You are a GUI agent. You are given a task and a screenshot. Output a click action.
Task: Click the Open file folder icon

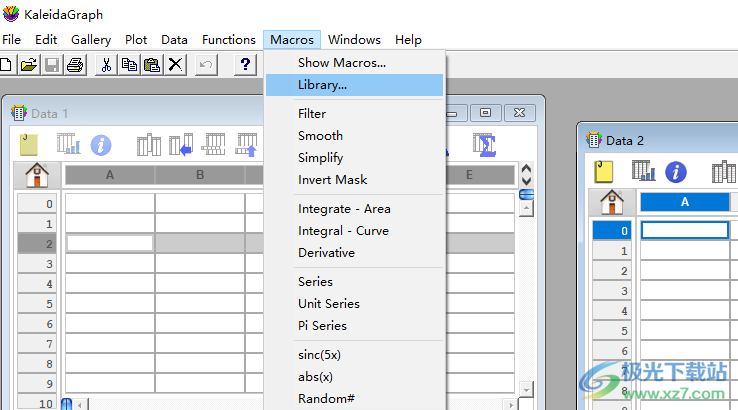click(29, 65)
